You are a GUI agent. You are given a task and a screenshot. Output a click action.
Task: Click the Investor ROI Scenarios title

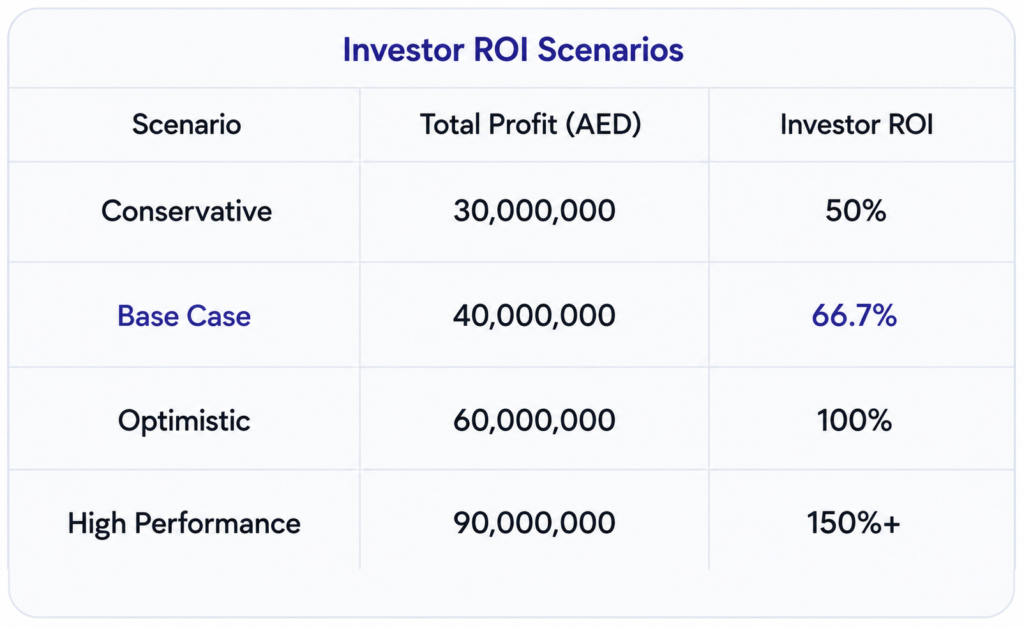point(513,50)
